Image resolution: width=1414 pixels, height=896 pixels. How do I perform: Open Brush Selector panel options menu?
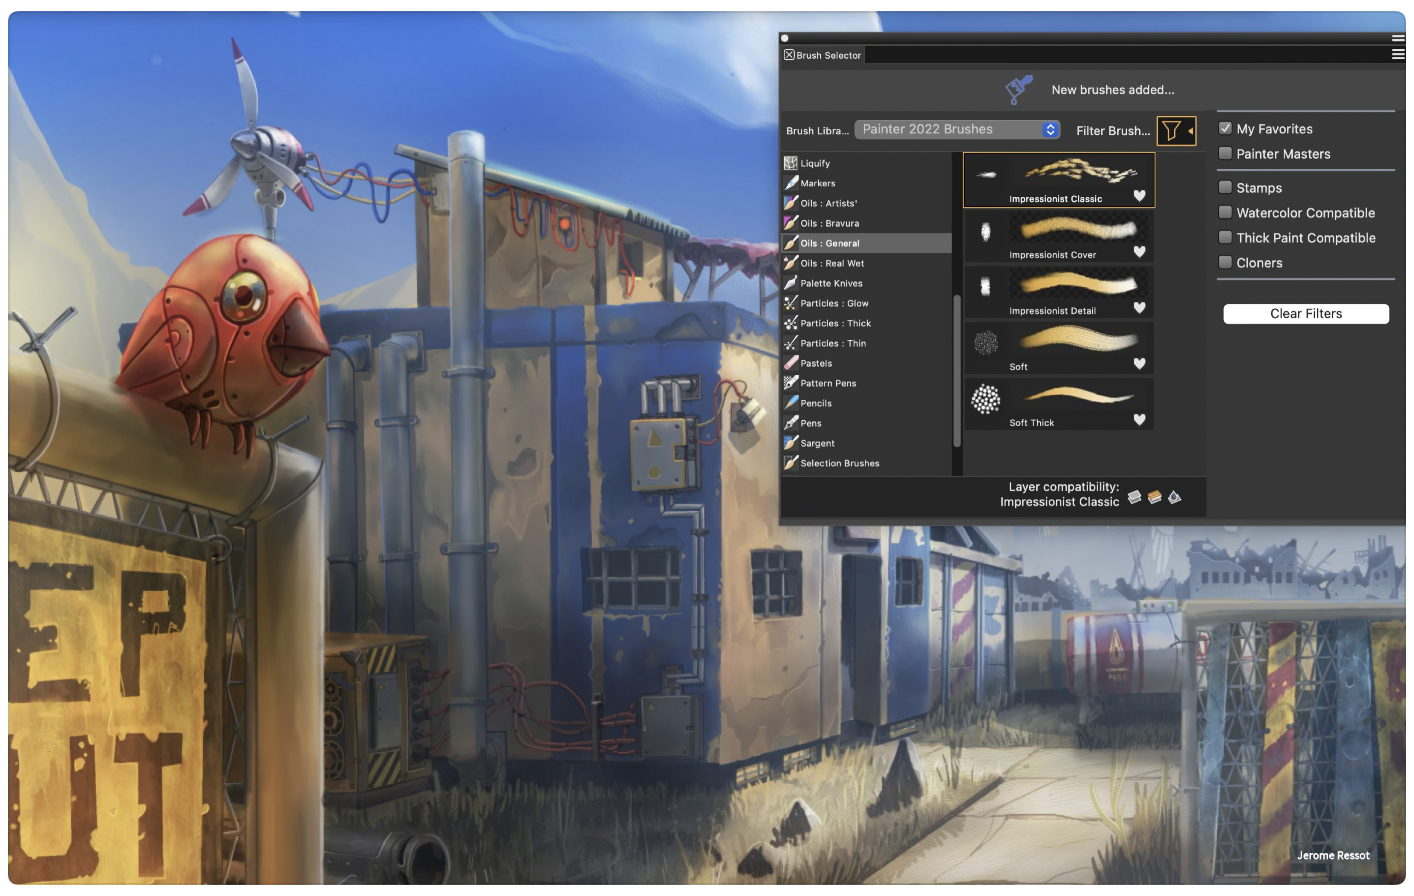[x=1398, y=54]
